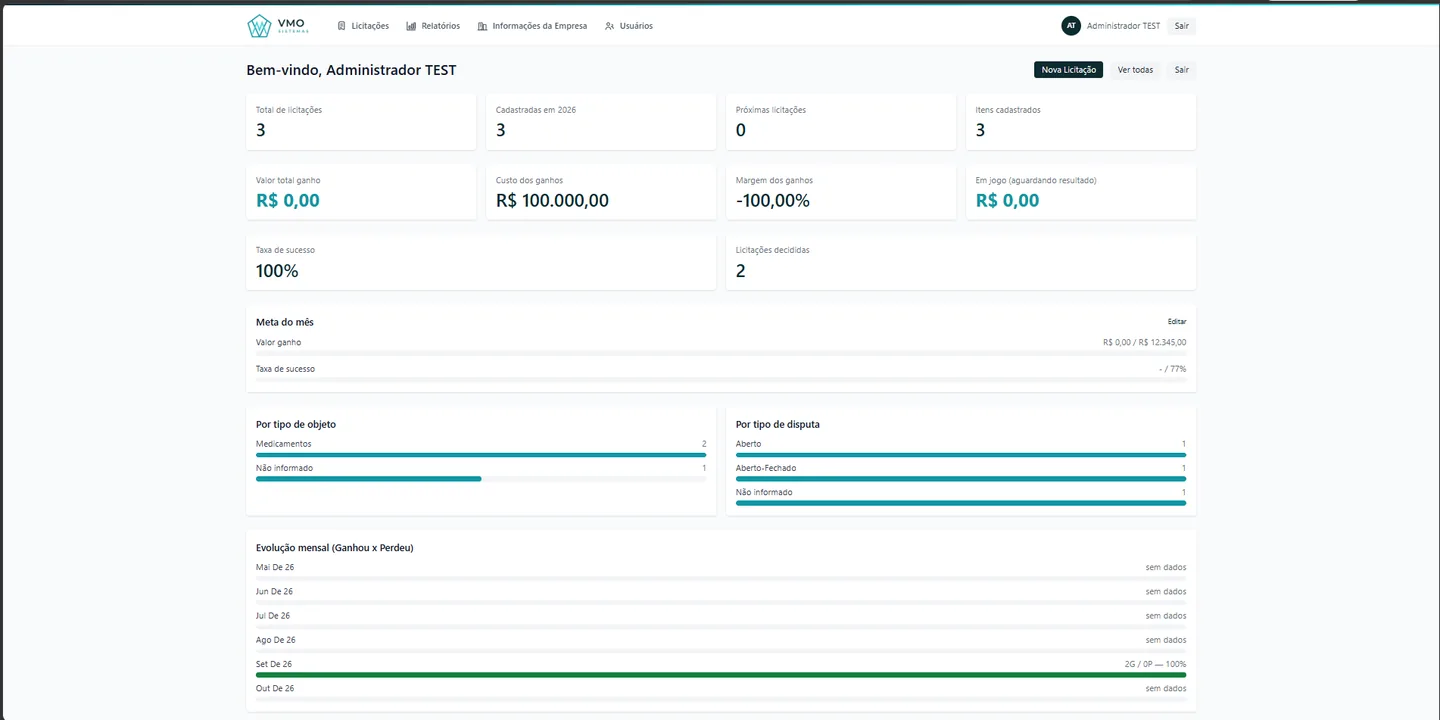Click the Por tipo de disputa heading

pyautogui.click(x=778, y=425)
